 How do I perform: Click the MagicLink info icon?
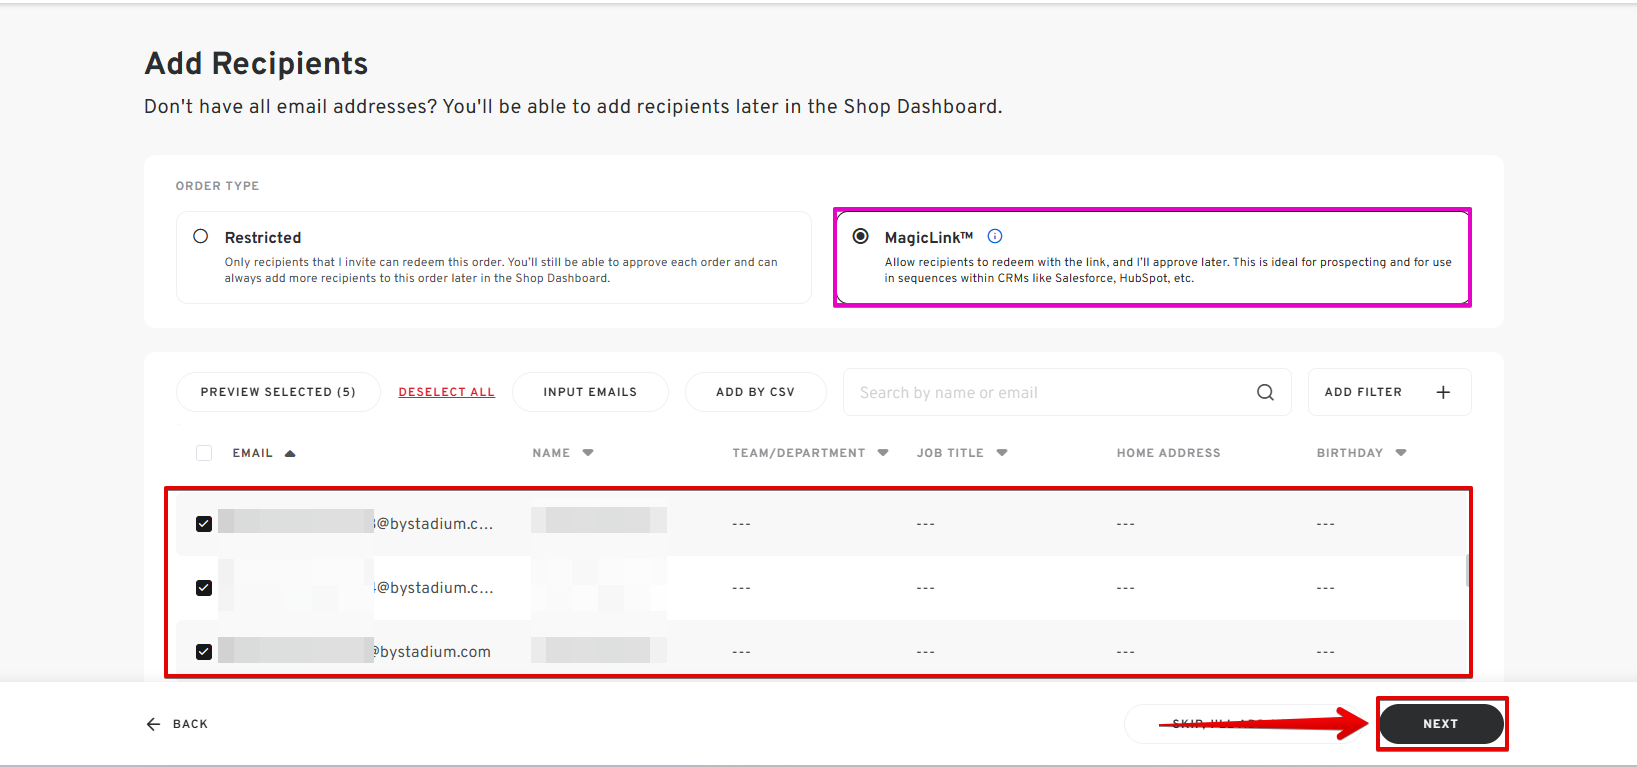(x=995, y=237)
